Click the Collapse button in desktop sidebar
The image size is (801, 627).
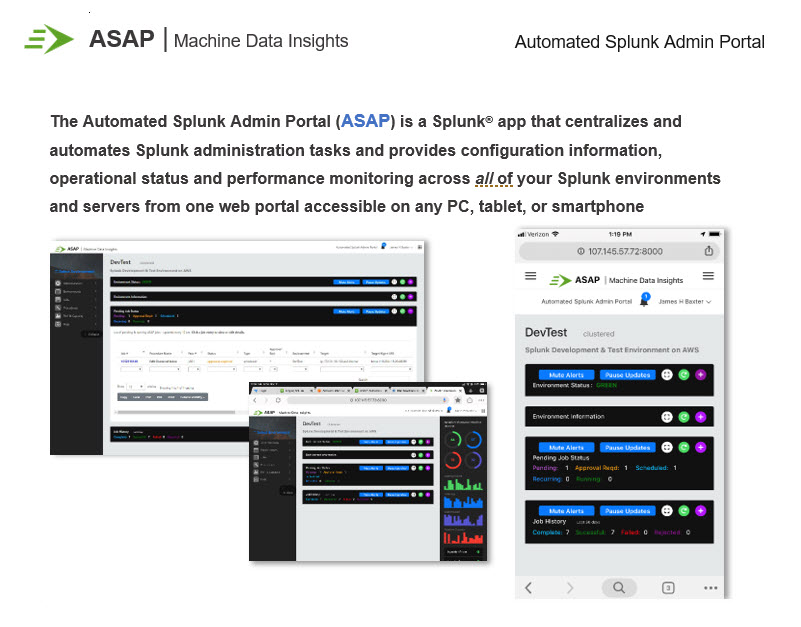pos(92,334)
